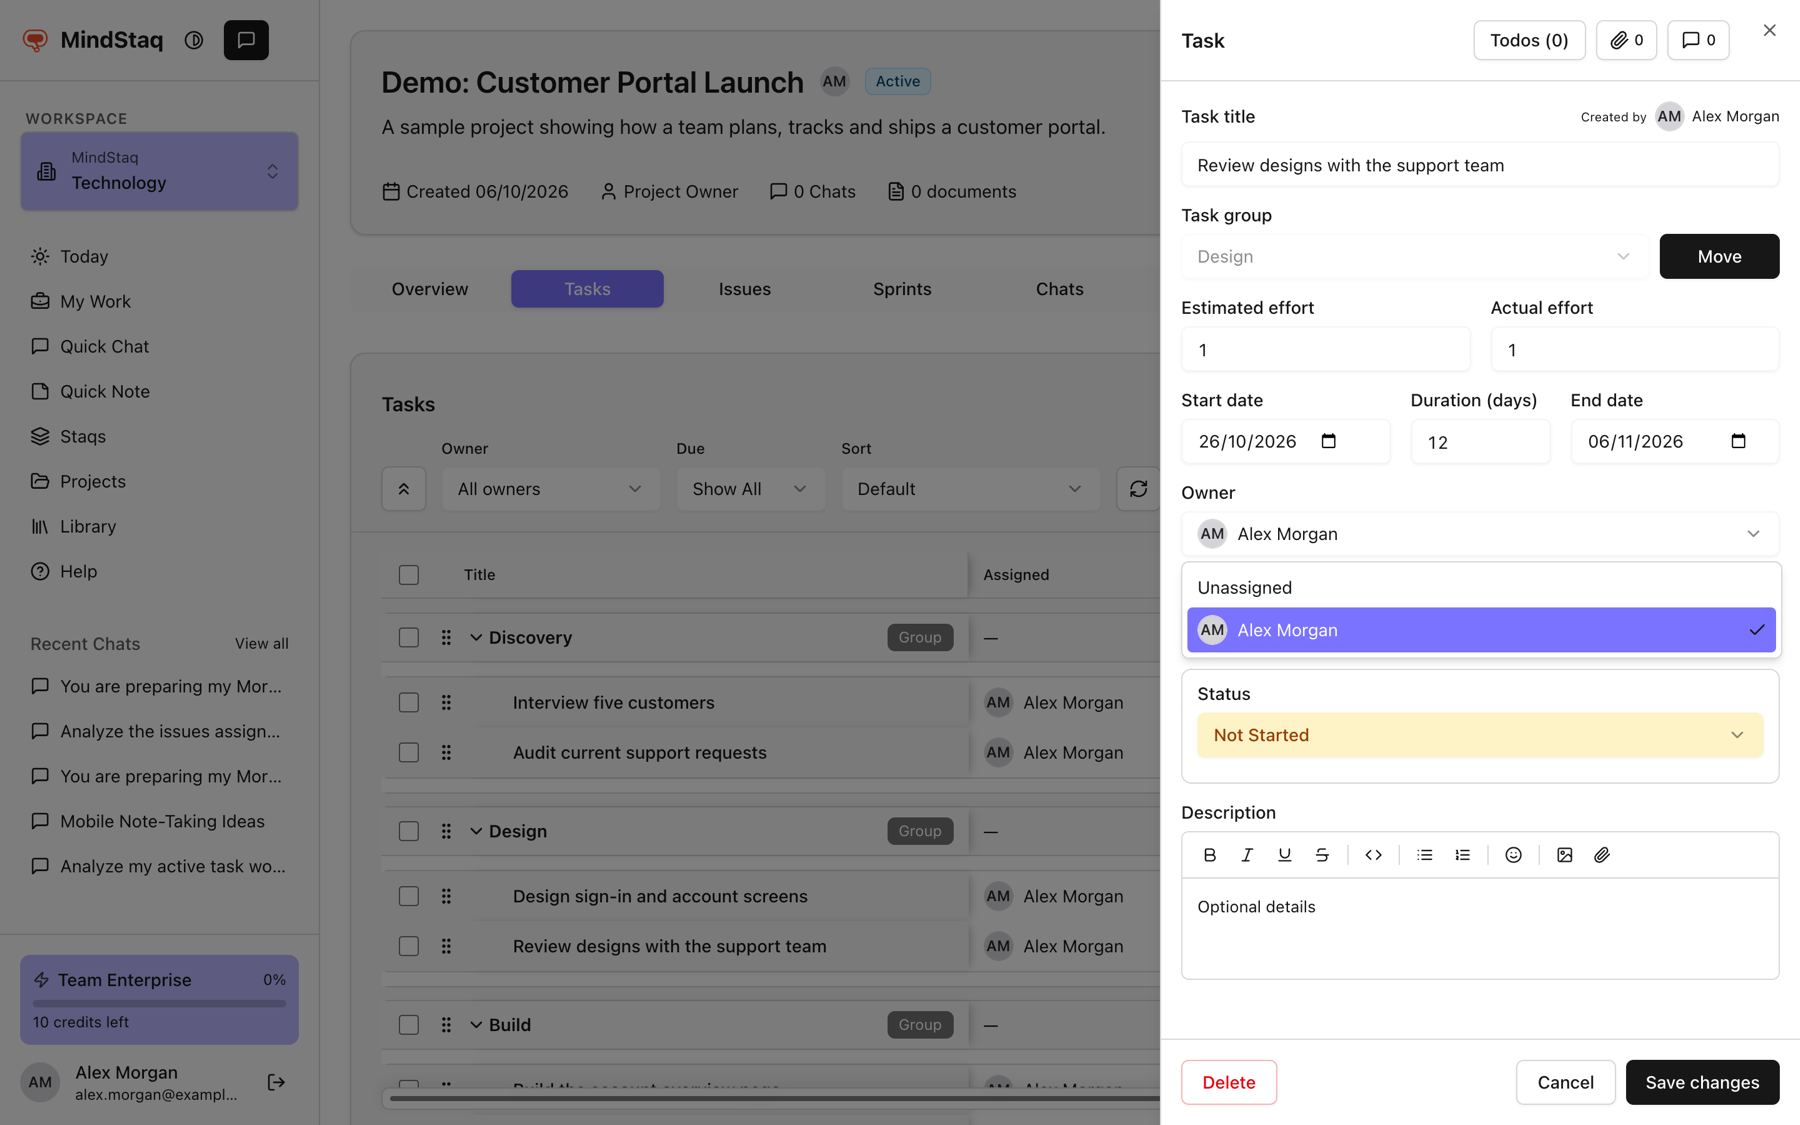Viewport: 1800px width, 1125px height.
Task: Tick the select-all checkbox in Title header
Action: [x=409, y=575]
